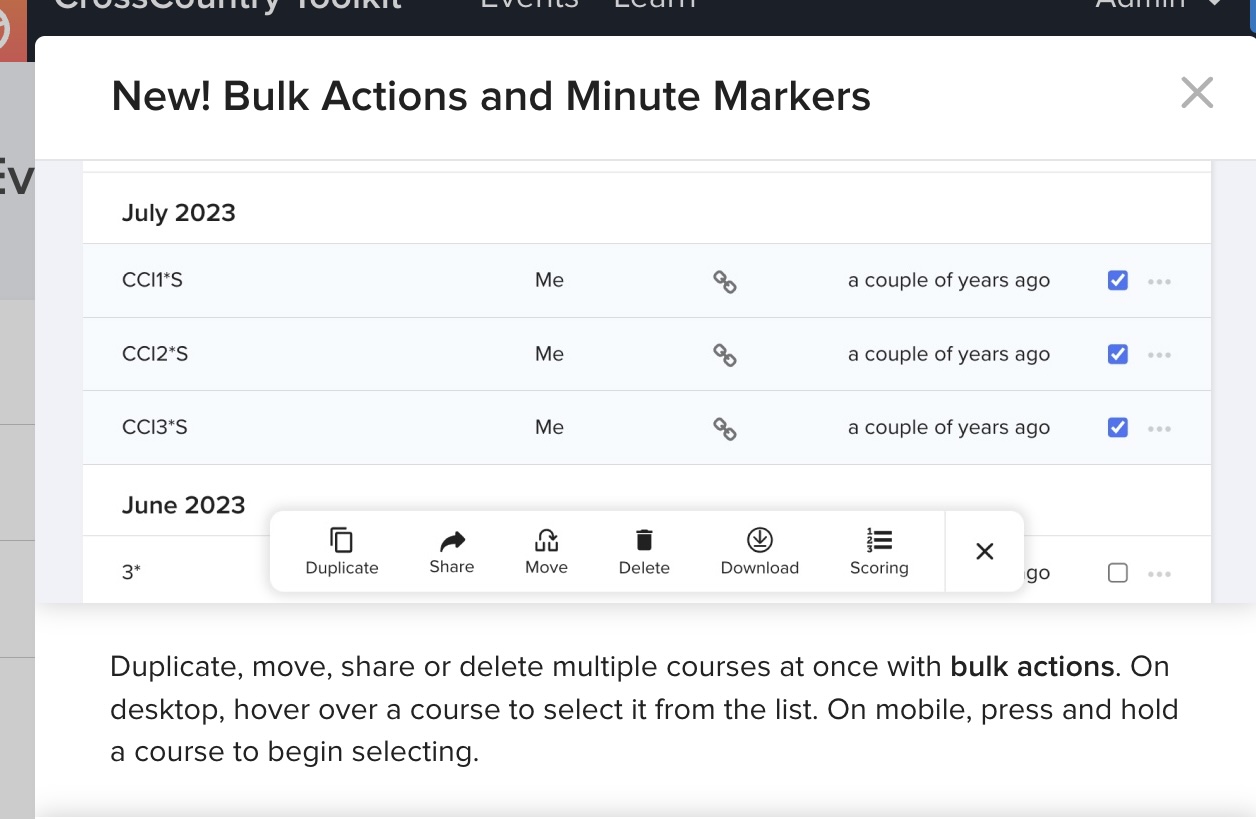
Task: Dismiss the bulk actions toolbar
Action: pyautogui.click(x=984, y=551)
